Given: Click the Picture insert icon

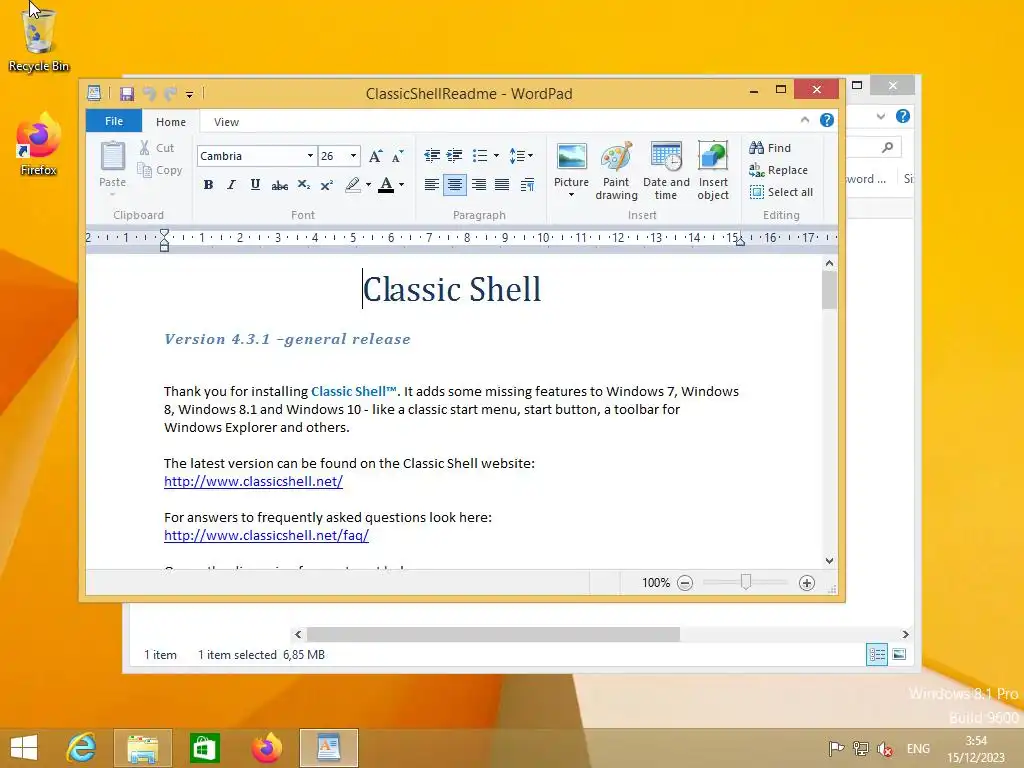Looking at the screenshot, I should pos(571,157).
